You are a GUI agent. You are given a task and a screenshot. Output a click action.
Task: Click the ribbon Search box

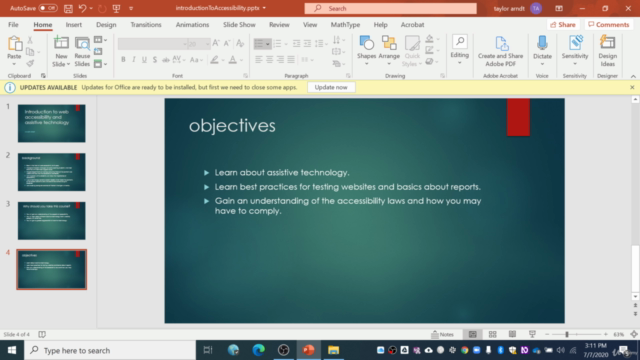tap(390, 8)
